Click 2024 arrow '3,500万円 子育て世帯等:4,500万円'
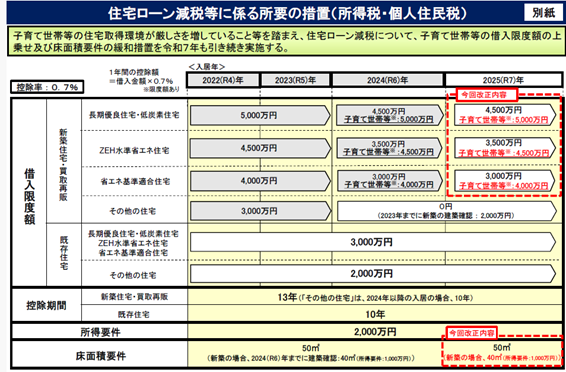 pos(389,148)
